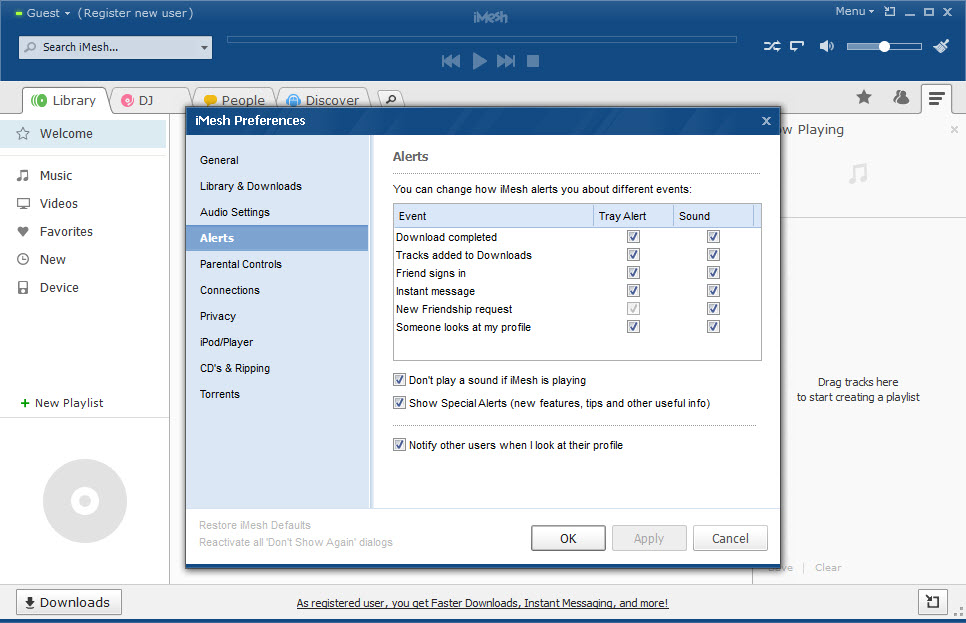966x623 pixels.
Task: Click the pop-out icon at bottom right
Action: pos(932,602)
